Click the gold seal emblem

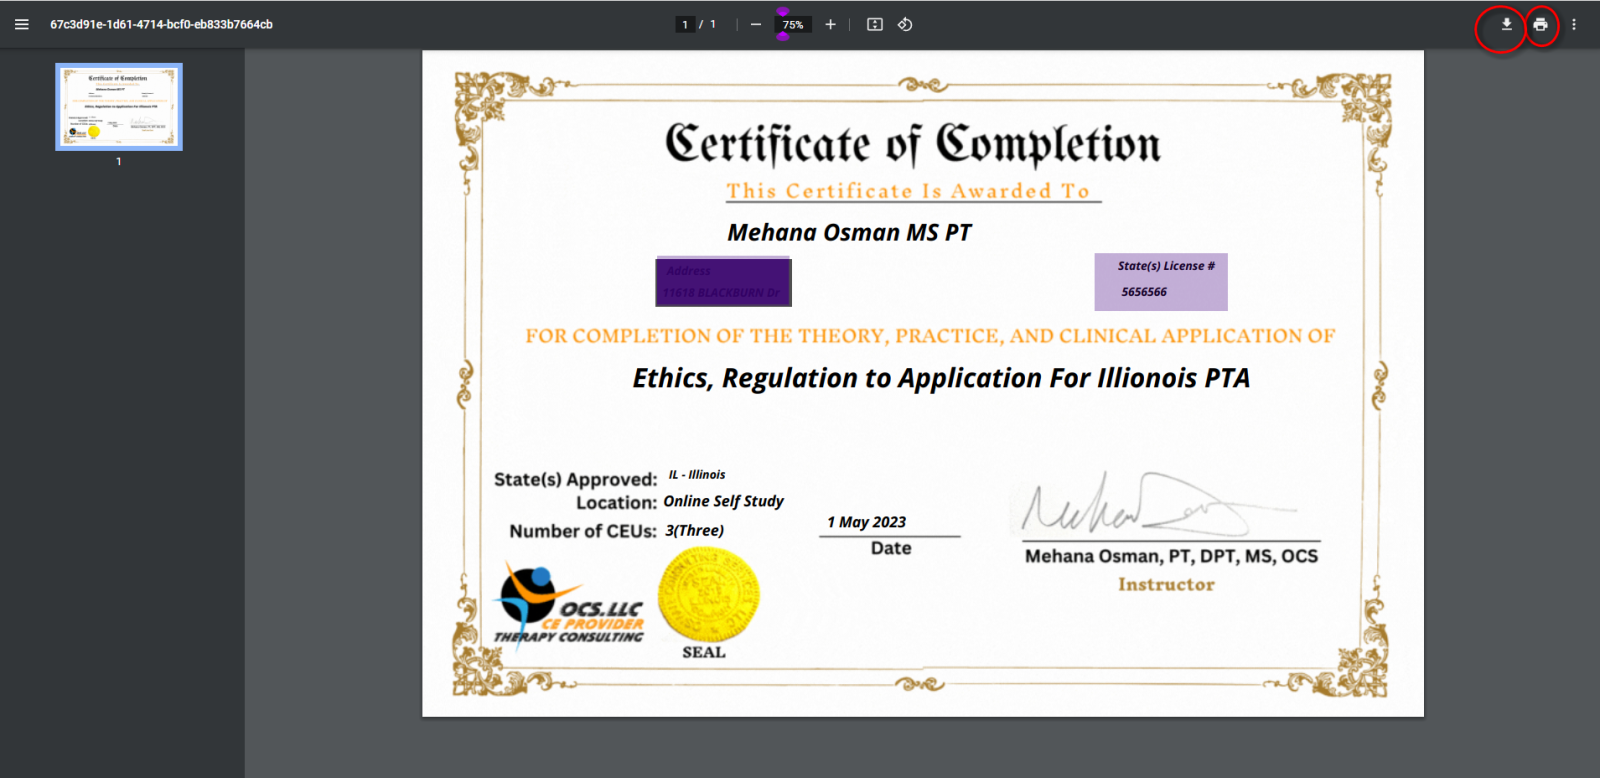[x=708, y=595]
